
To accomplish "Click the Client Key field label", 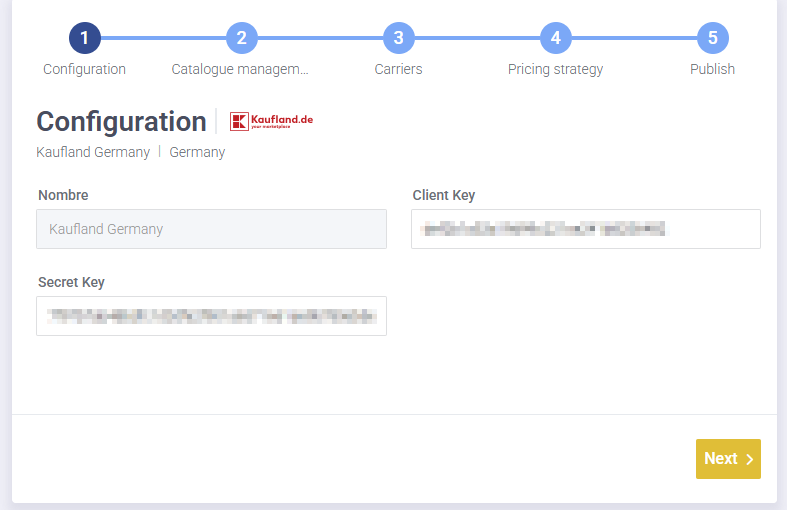I will 443,195.
